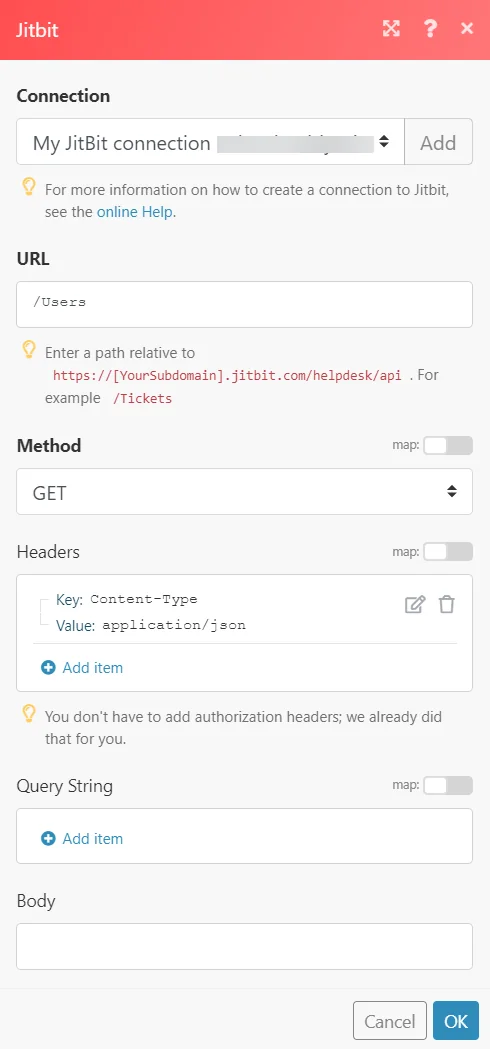Confirm settings with the OK button
Screen dimensions: 490x1049
coord(456,1021)
